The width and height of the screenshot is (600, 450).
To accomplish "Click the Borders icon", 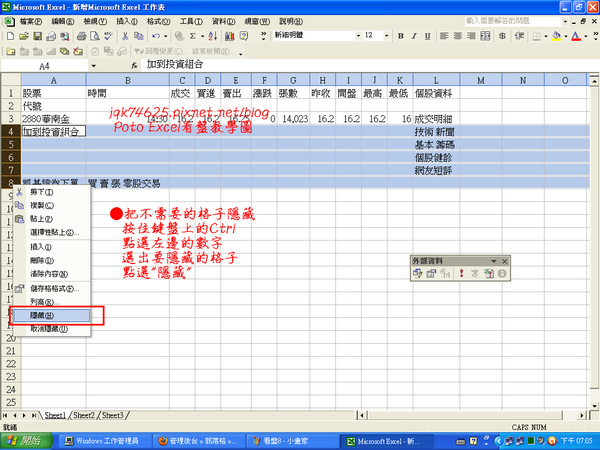I will 536,36.
